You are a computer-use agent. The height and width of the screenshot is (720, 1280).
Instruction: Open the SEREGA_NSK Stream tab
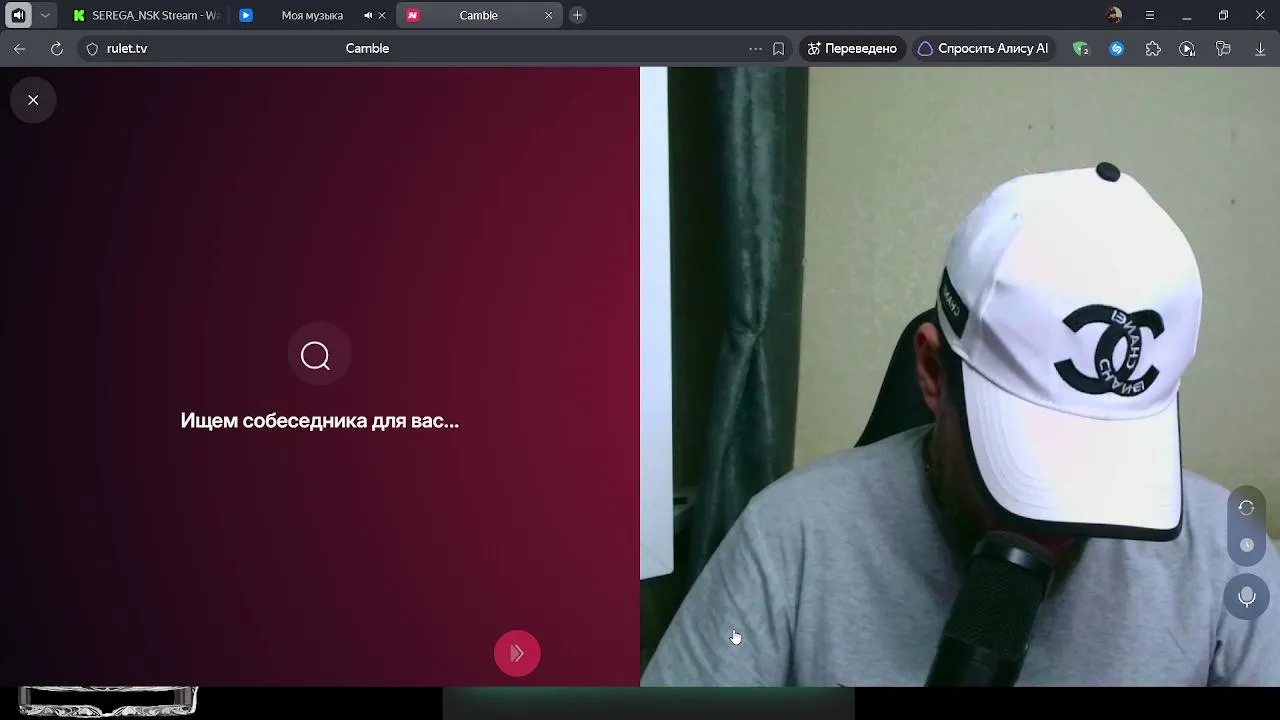click(146, 15)
